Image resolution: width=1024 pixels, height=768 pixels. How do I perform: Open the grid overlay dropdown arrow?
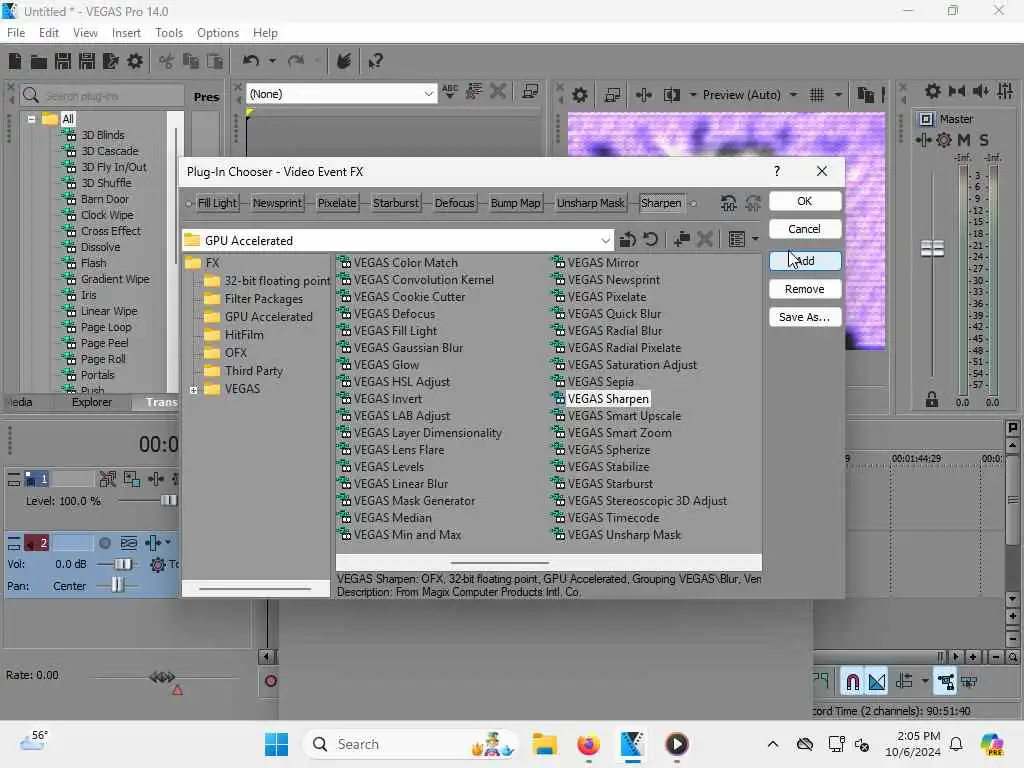(838, 95)
